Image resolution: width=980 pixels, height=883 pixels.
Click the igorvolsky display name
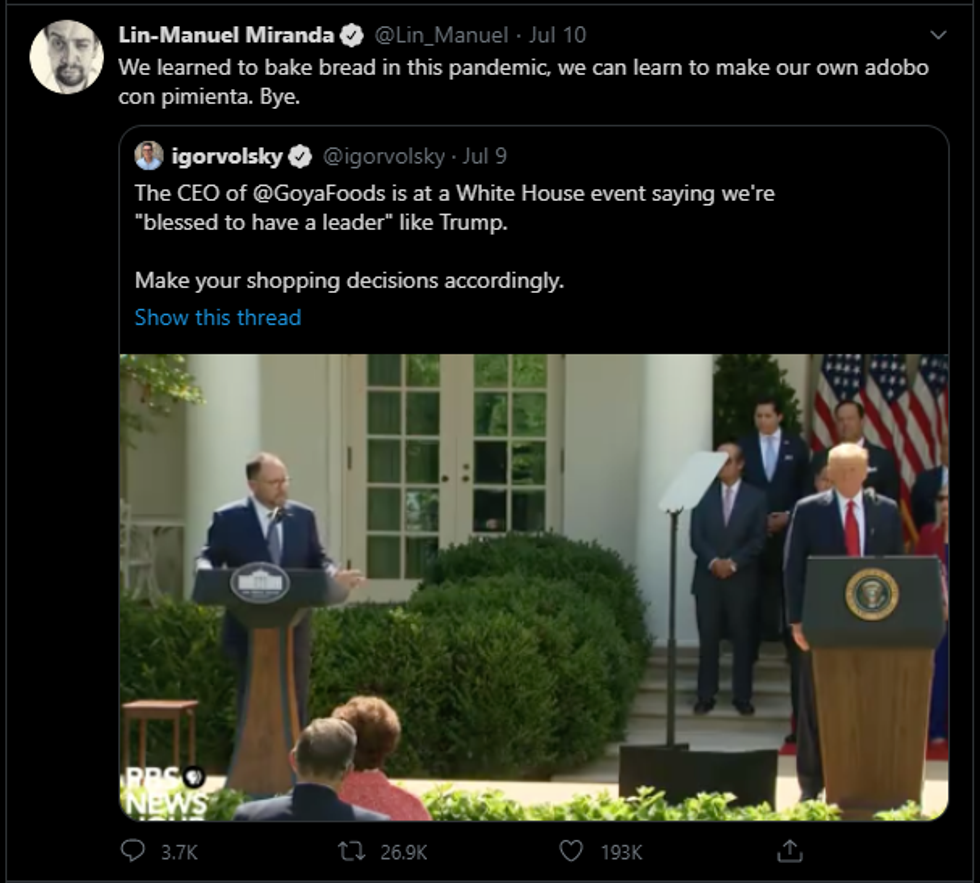228,156
